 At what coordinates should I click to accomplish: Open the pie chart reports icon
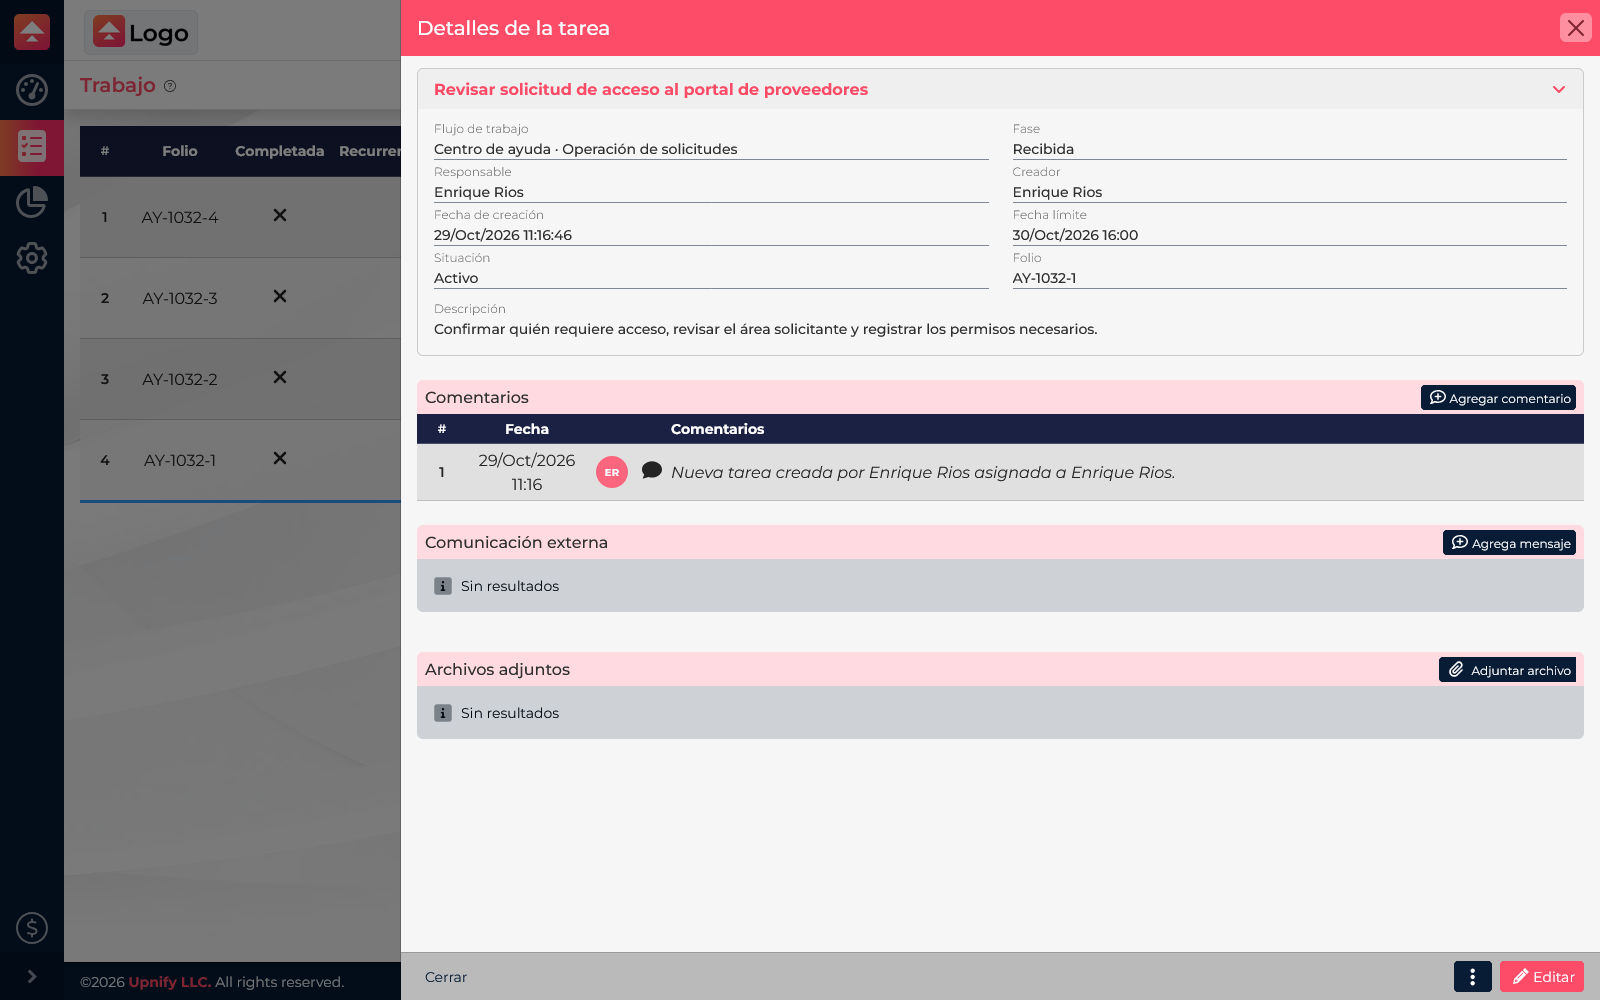click(32, 202)
